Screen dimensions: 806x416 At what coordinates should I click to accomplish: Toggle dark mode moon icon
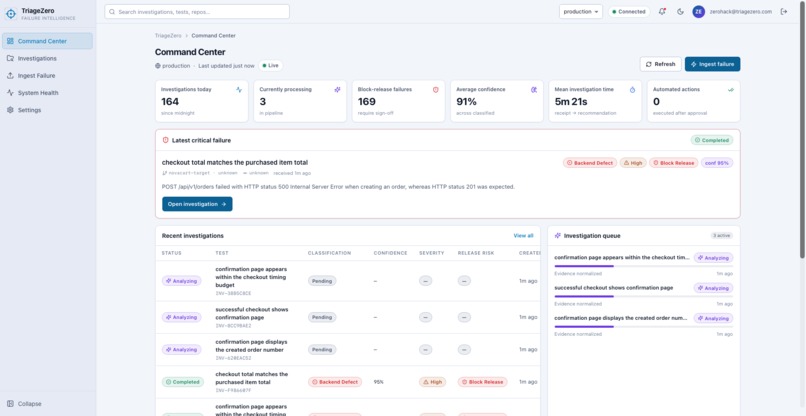[x=681, y=11]
